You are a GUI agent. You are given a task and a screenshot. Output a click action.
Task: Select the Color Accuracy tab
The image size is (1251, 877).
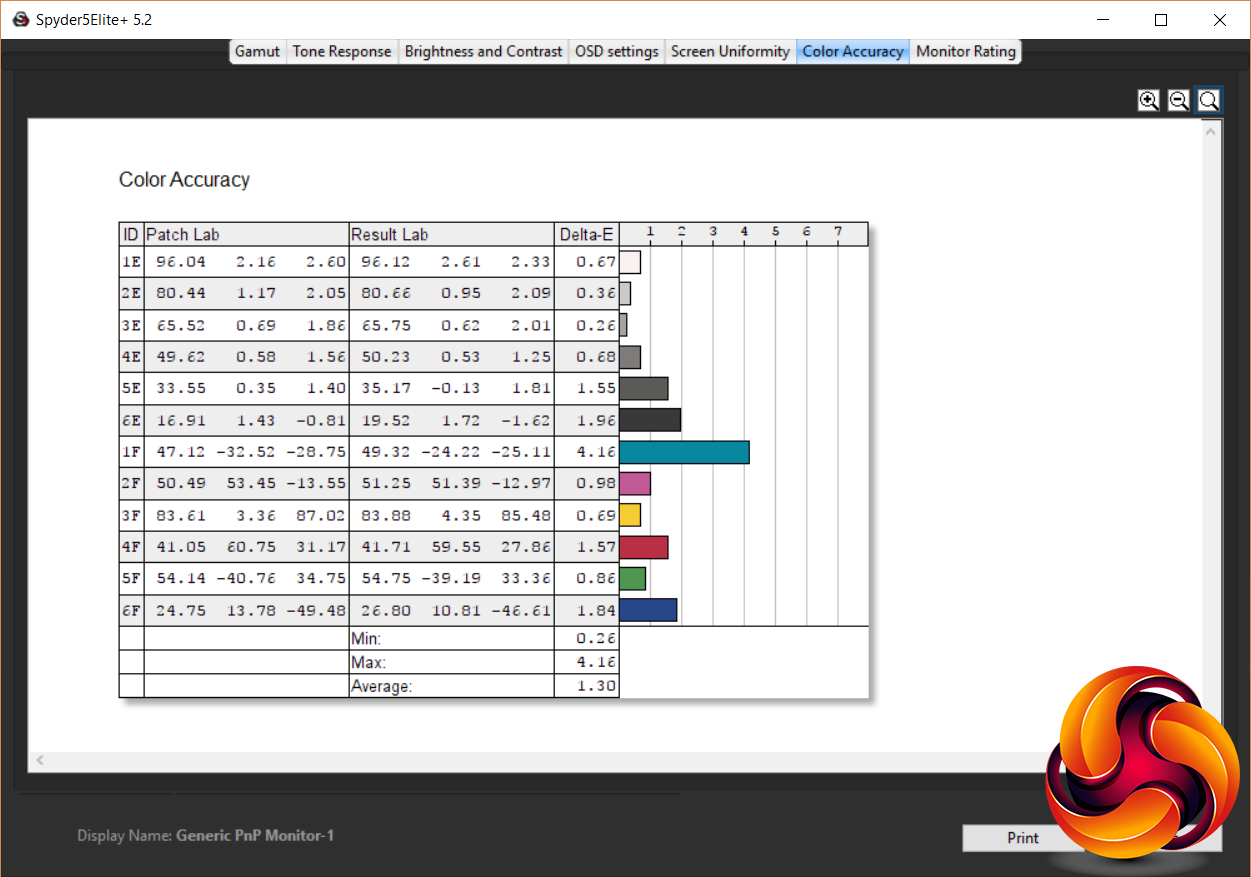853,51
